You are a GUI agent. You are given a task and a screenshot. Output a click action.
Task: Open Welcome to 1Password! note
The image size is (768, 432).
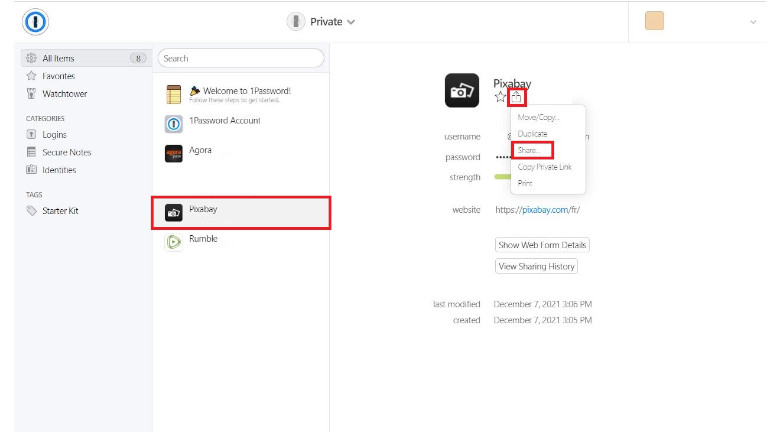[x=241, y=94]
